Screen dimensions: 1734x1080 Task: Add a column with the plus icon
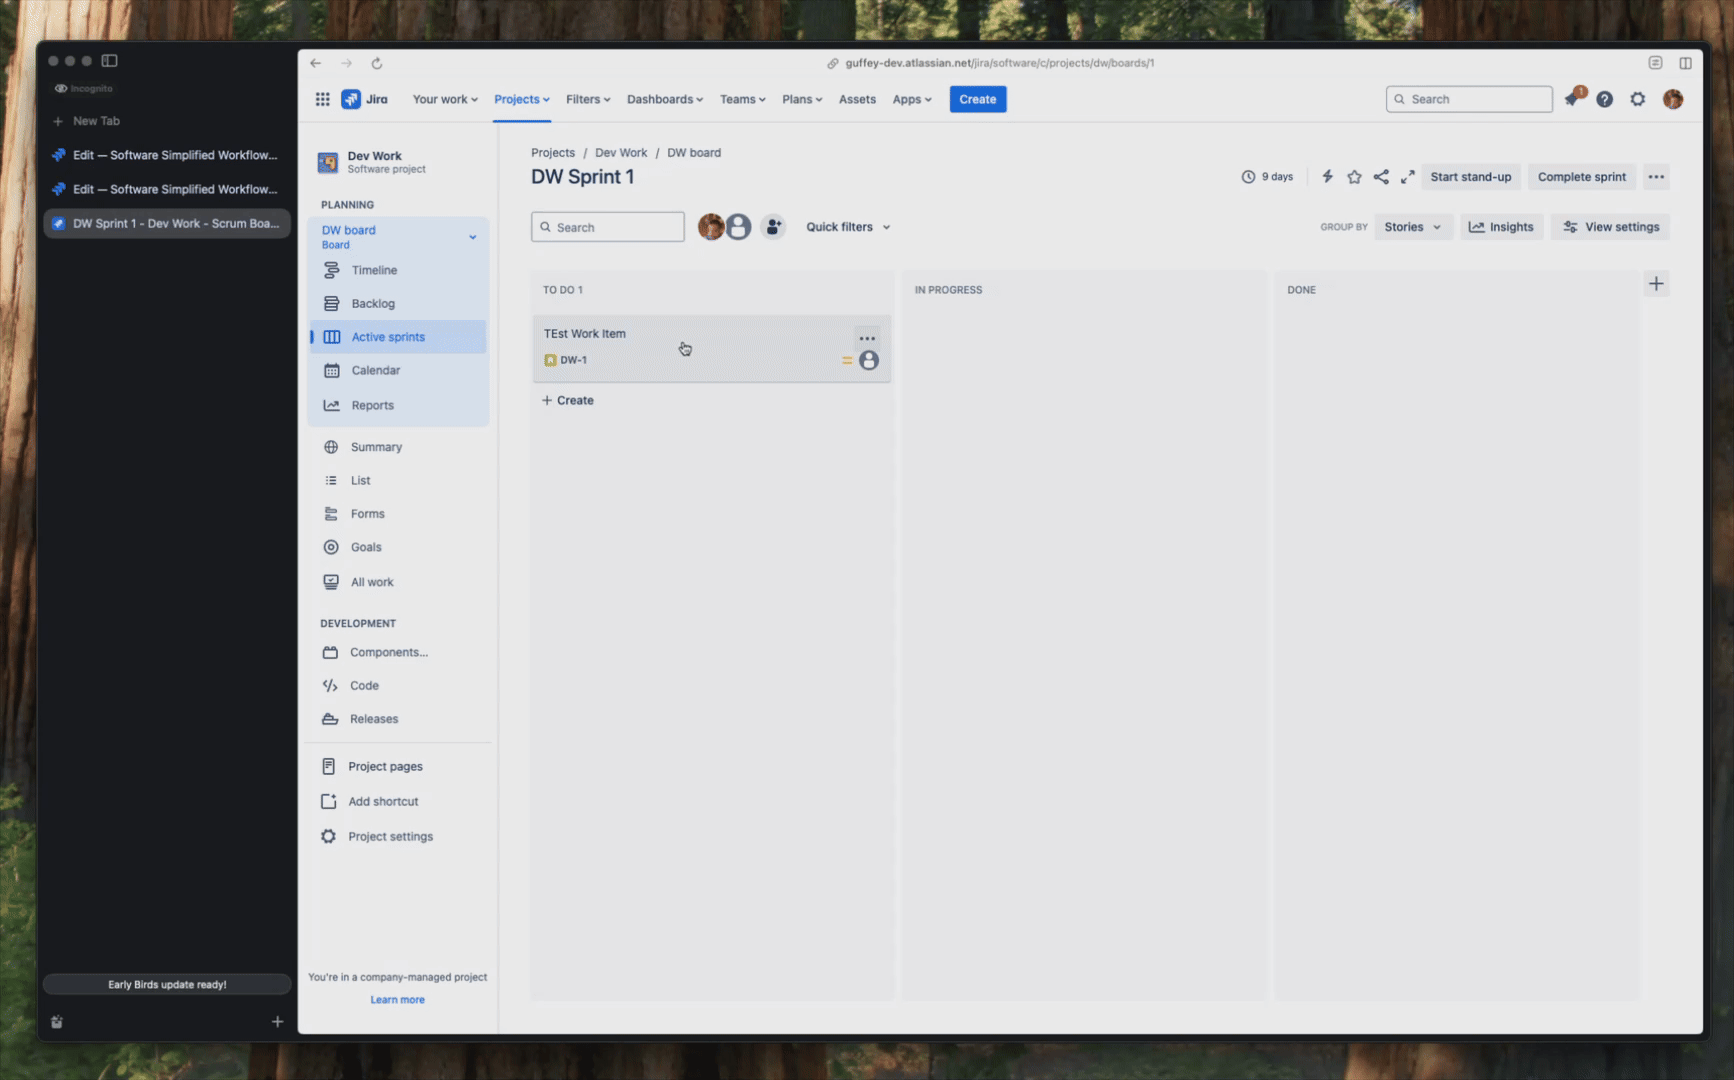[x=1656, y=284]
